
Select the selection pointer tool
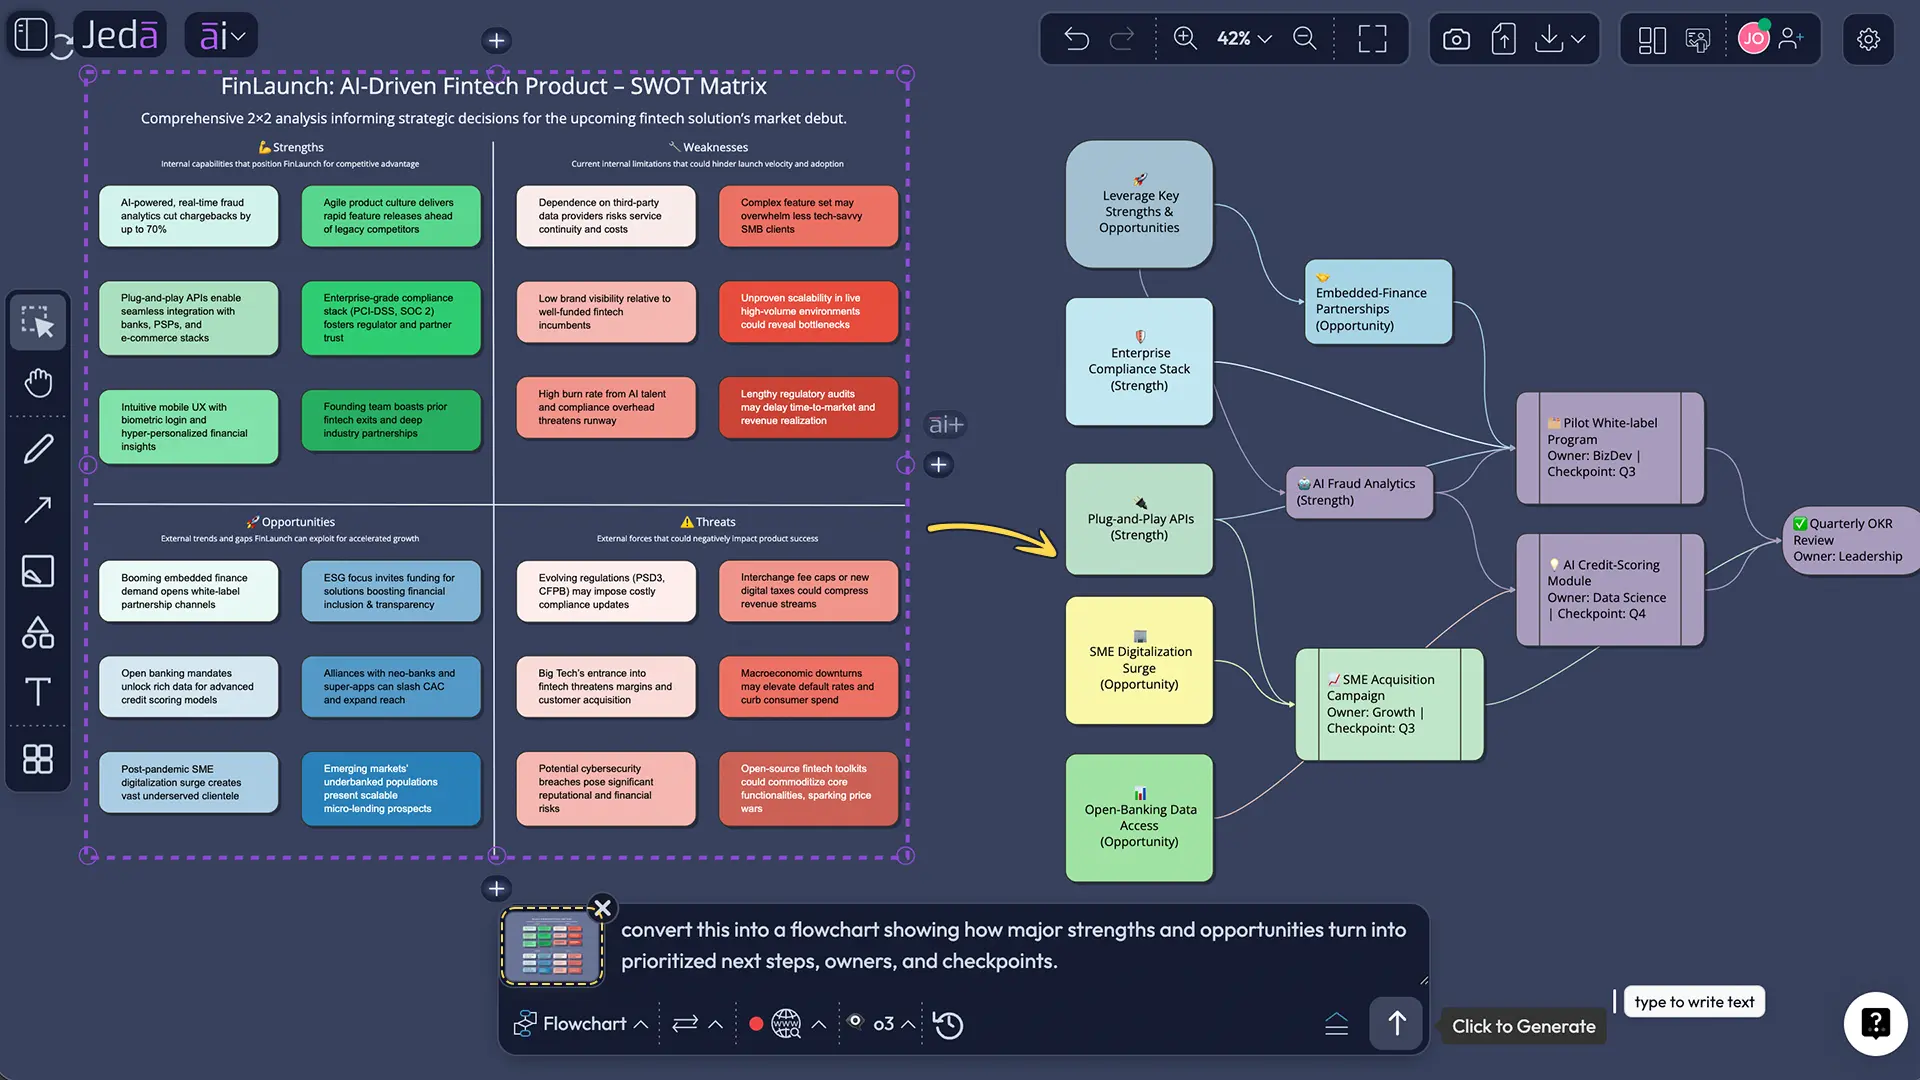[38, 322]
